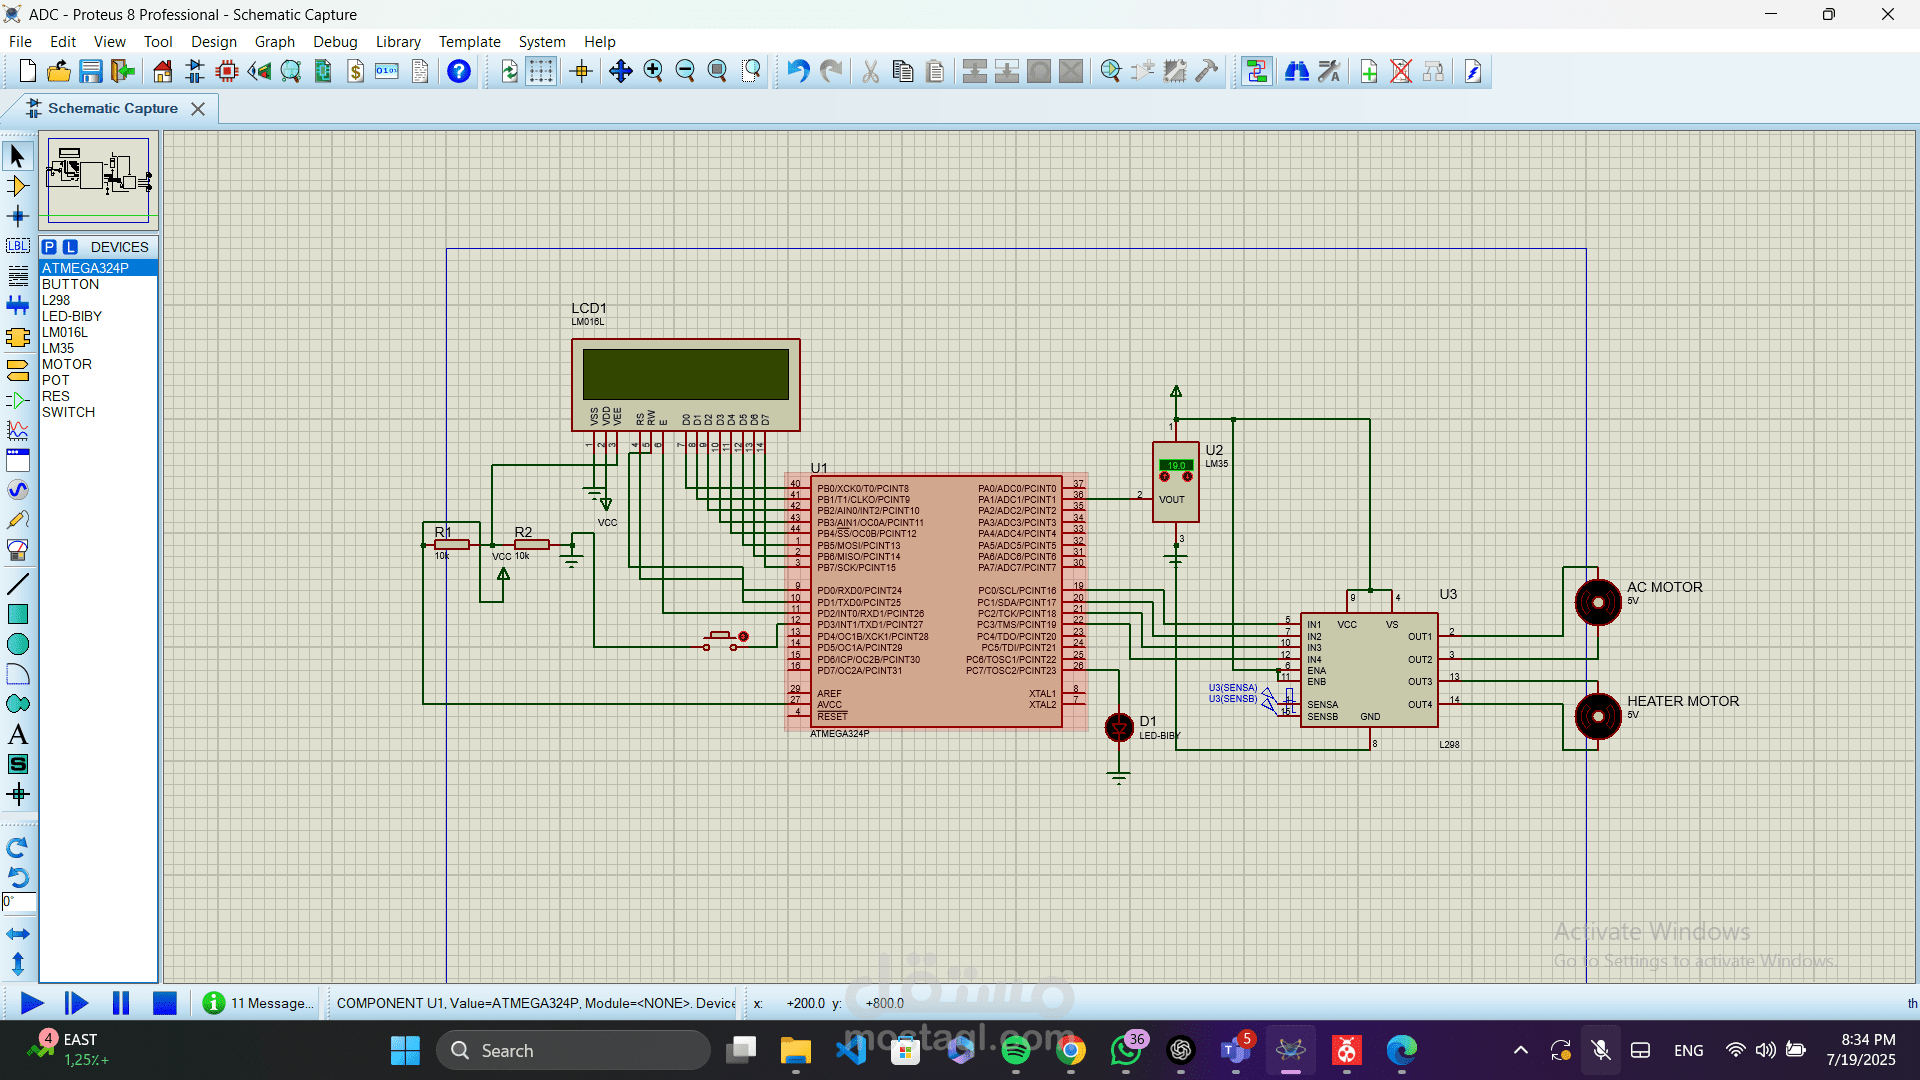Image resolution: width=1920 pixels, height=1080 pixels.
Task: Click the Save Project floppy icon
Action: click(x=91, y=71)
